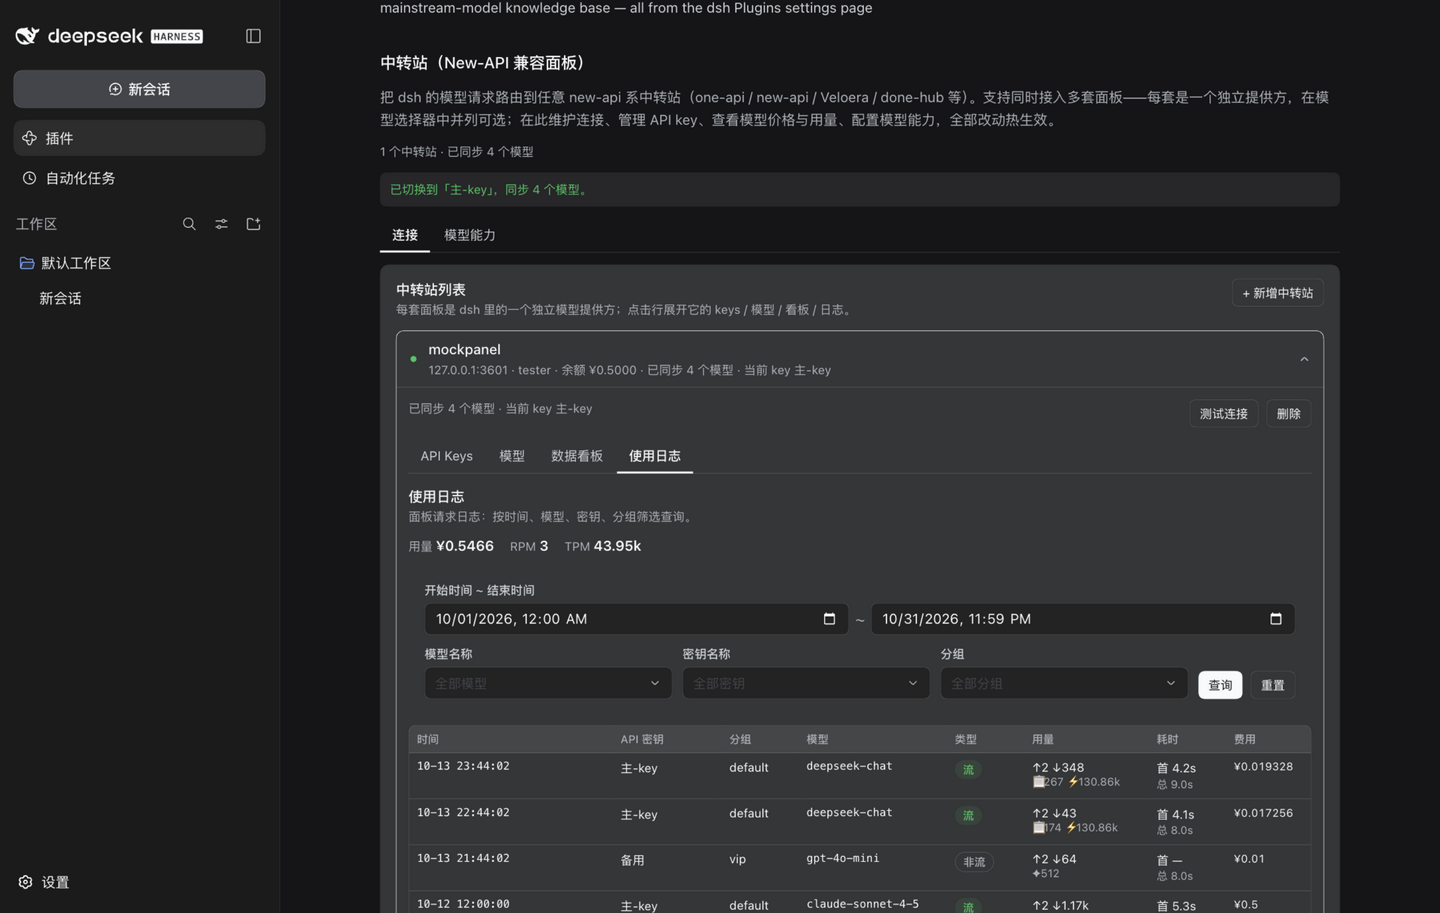Image resolution: width=1440 pixels, height=913 pixels.
Task: Click the mockpanel relay name
Action: click(x=464, y=349)
